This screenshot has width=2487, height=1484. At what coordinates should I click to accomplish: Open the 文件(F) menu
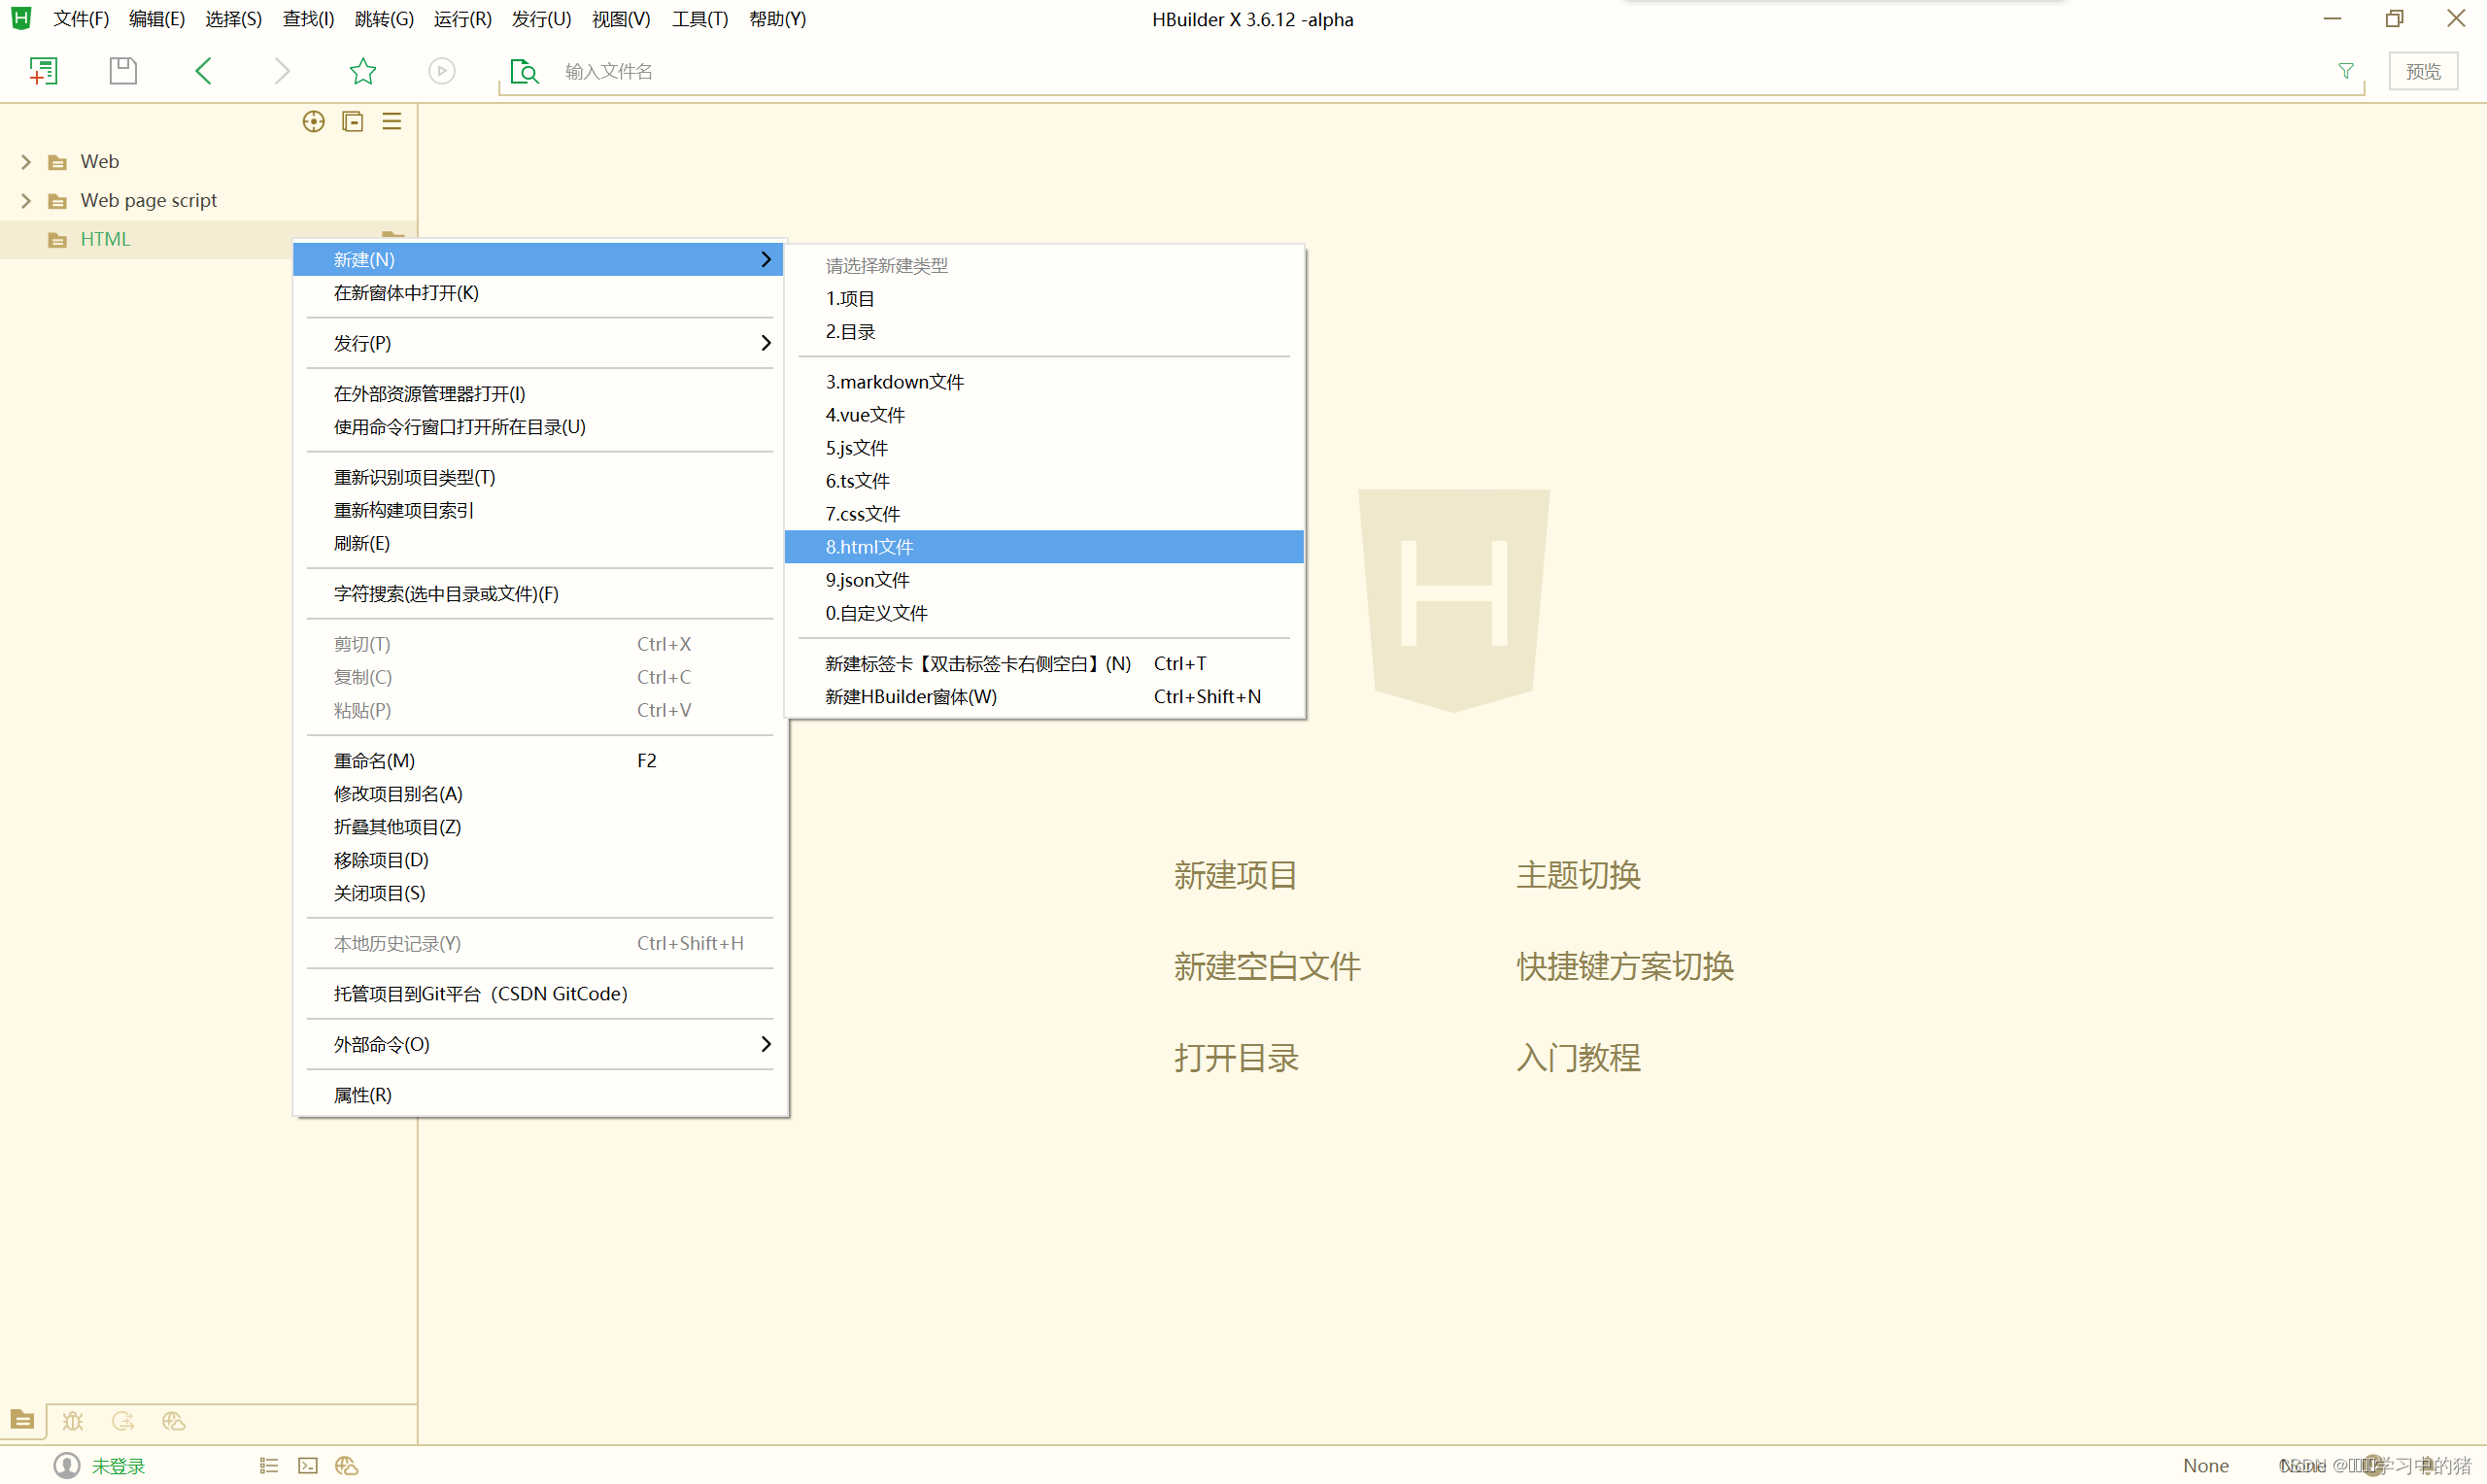click(81, 19)
